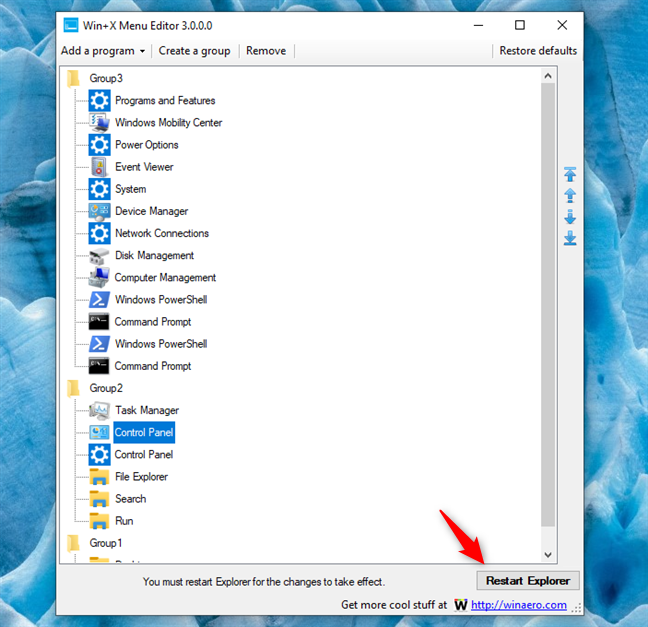Click the Move to top arrow icon
The width and height of the screenshot is (648, 627).
(x=570, y=174)
